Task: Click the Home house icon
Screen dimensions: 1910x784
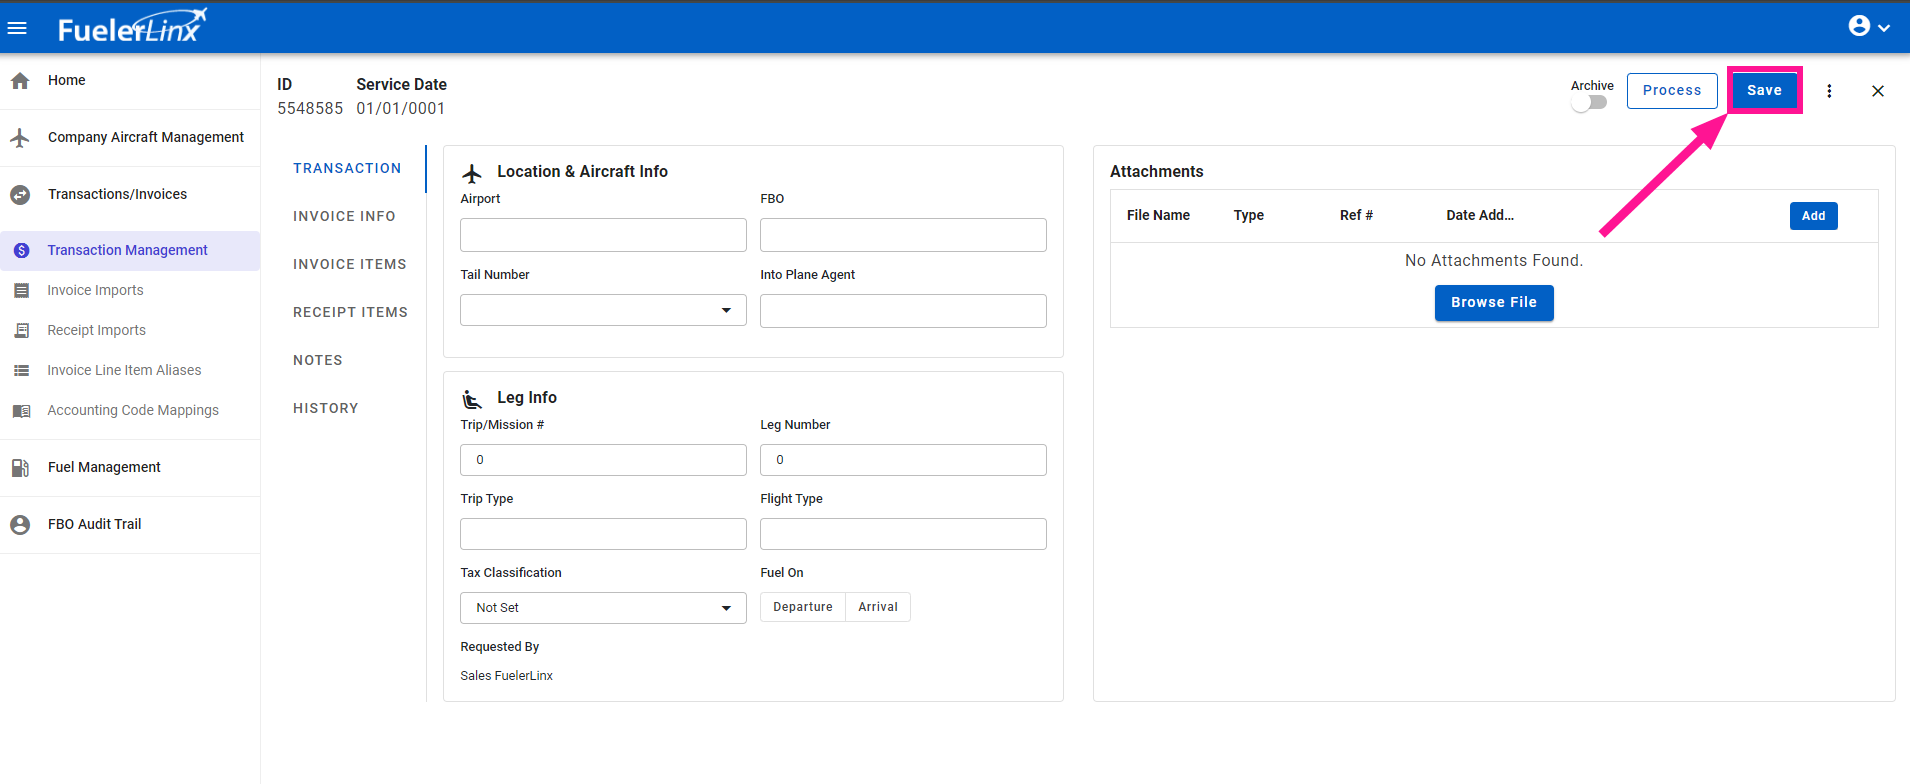Action: tap(20, 81)
